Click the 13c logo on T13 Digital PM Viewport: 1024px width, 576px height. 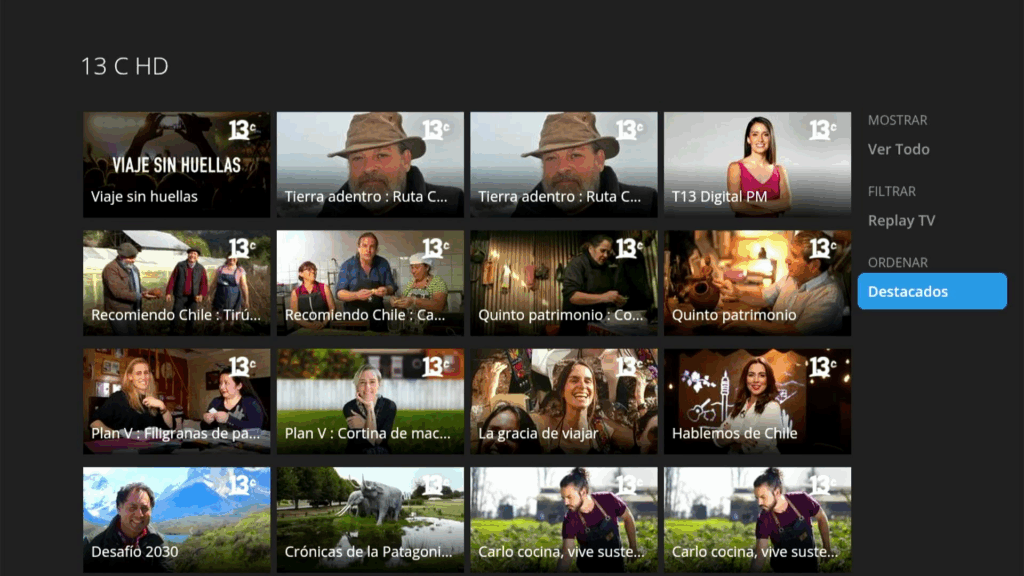(x=823, y=129)
